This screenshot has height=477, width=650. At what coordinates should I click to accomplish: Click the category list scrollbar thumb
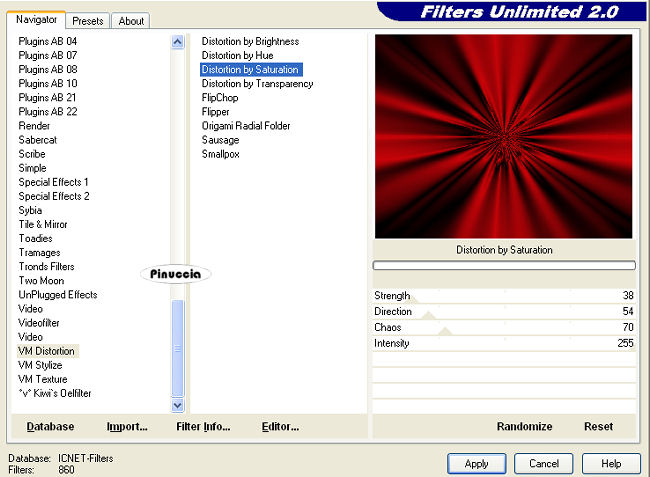pos(177,348)
